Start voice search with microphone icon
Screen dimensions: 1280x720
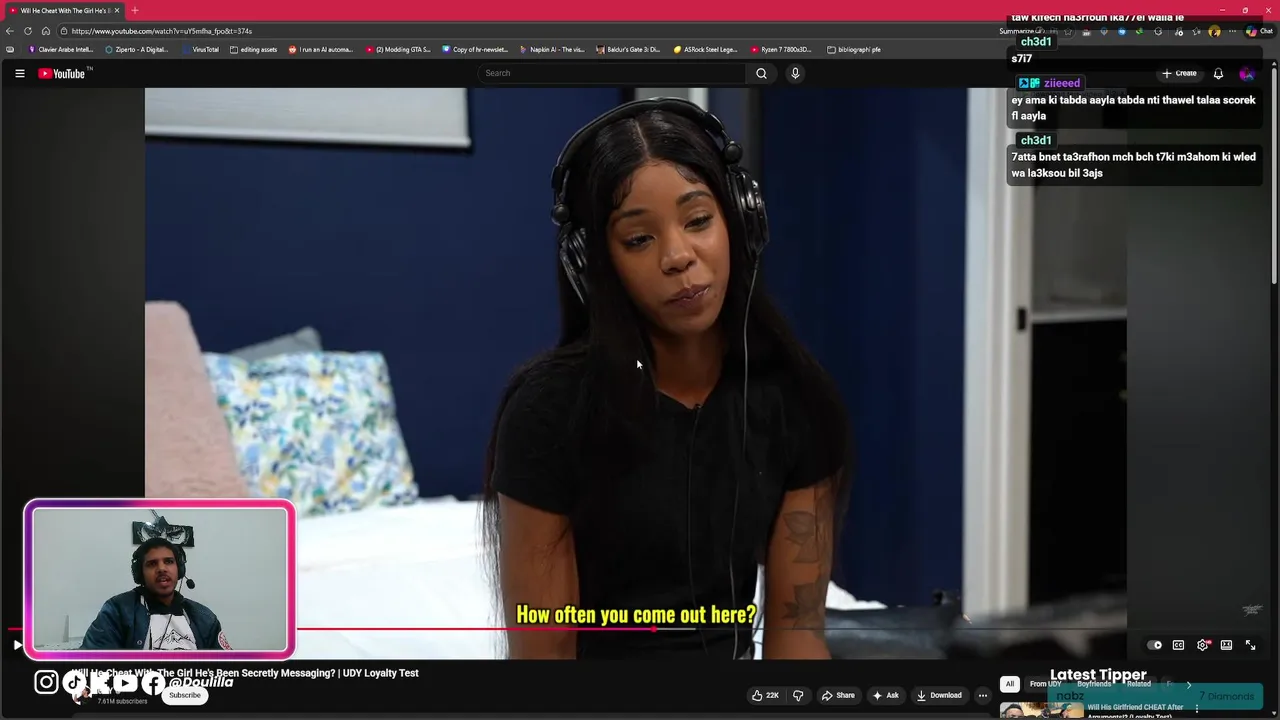(795, 73)
